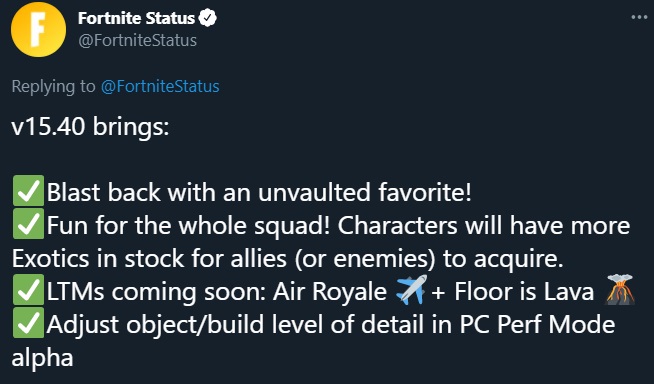Click the airplane emoji after Air Royale
This screenshot has width=654, height=384.
click(411, 289)
